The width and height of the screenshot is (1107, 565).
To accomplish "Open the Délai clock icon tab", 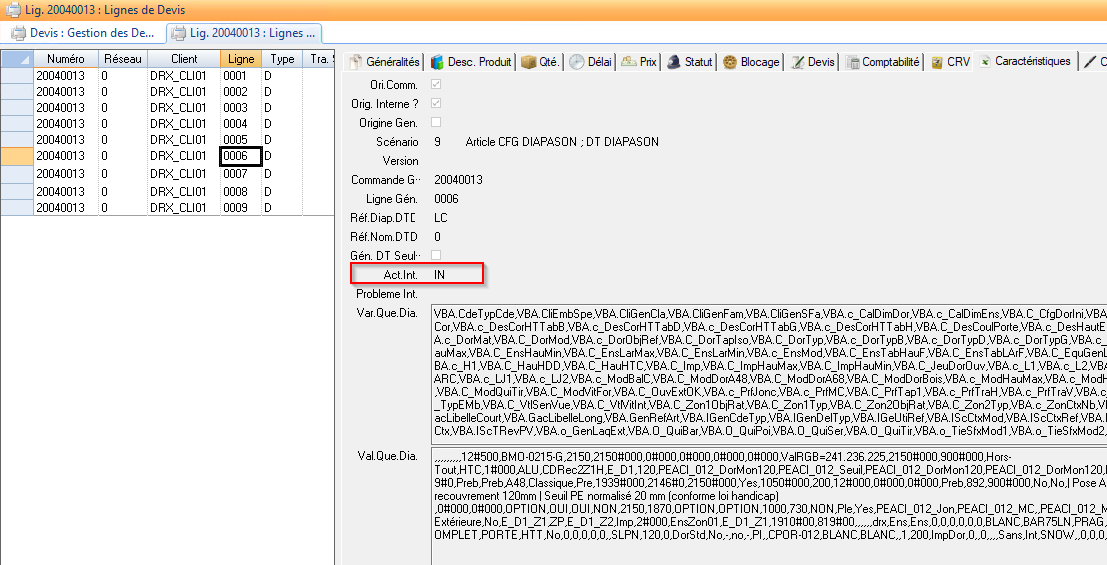I will tap(577, 62).
